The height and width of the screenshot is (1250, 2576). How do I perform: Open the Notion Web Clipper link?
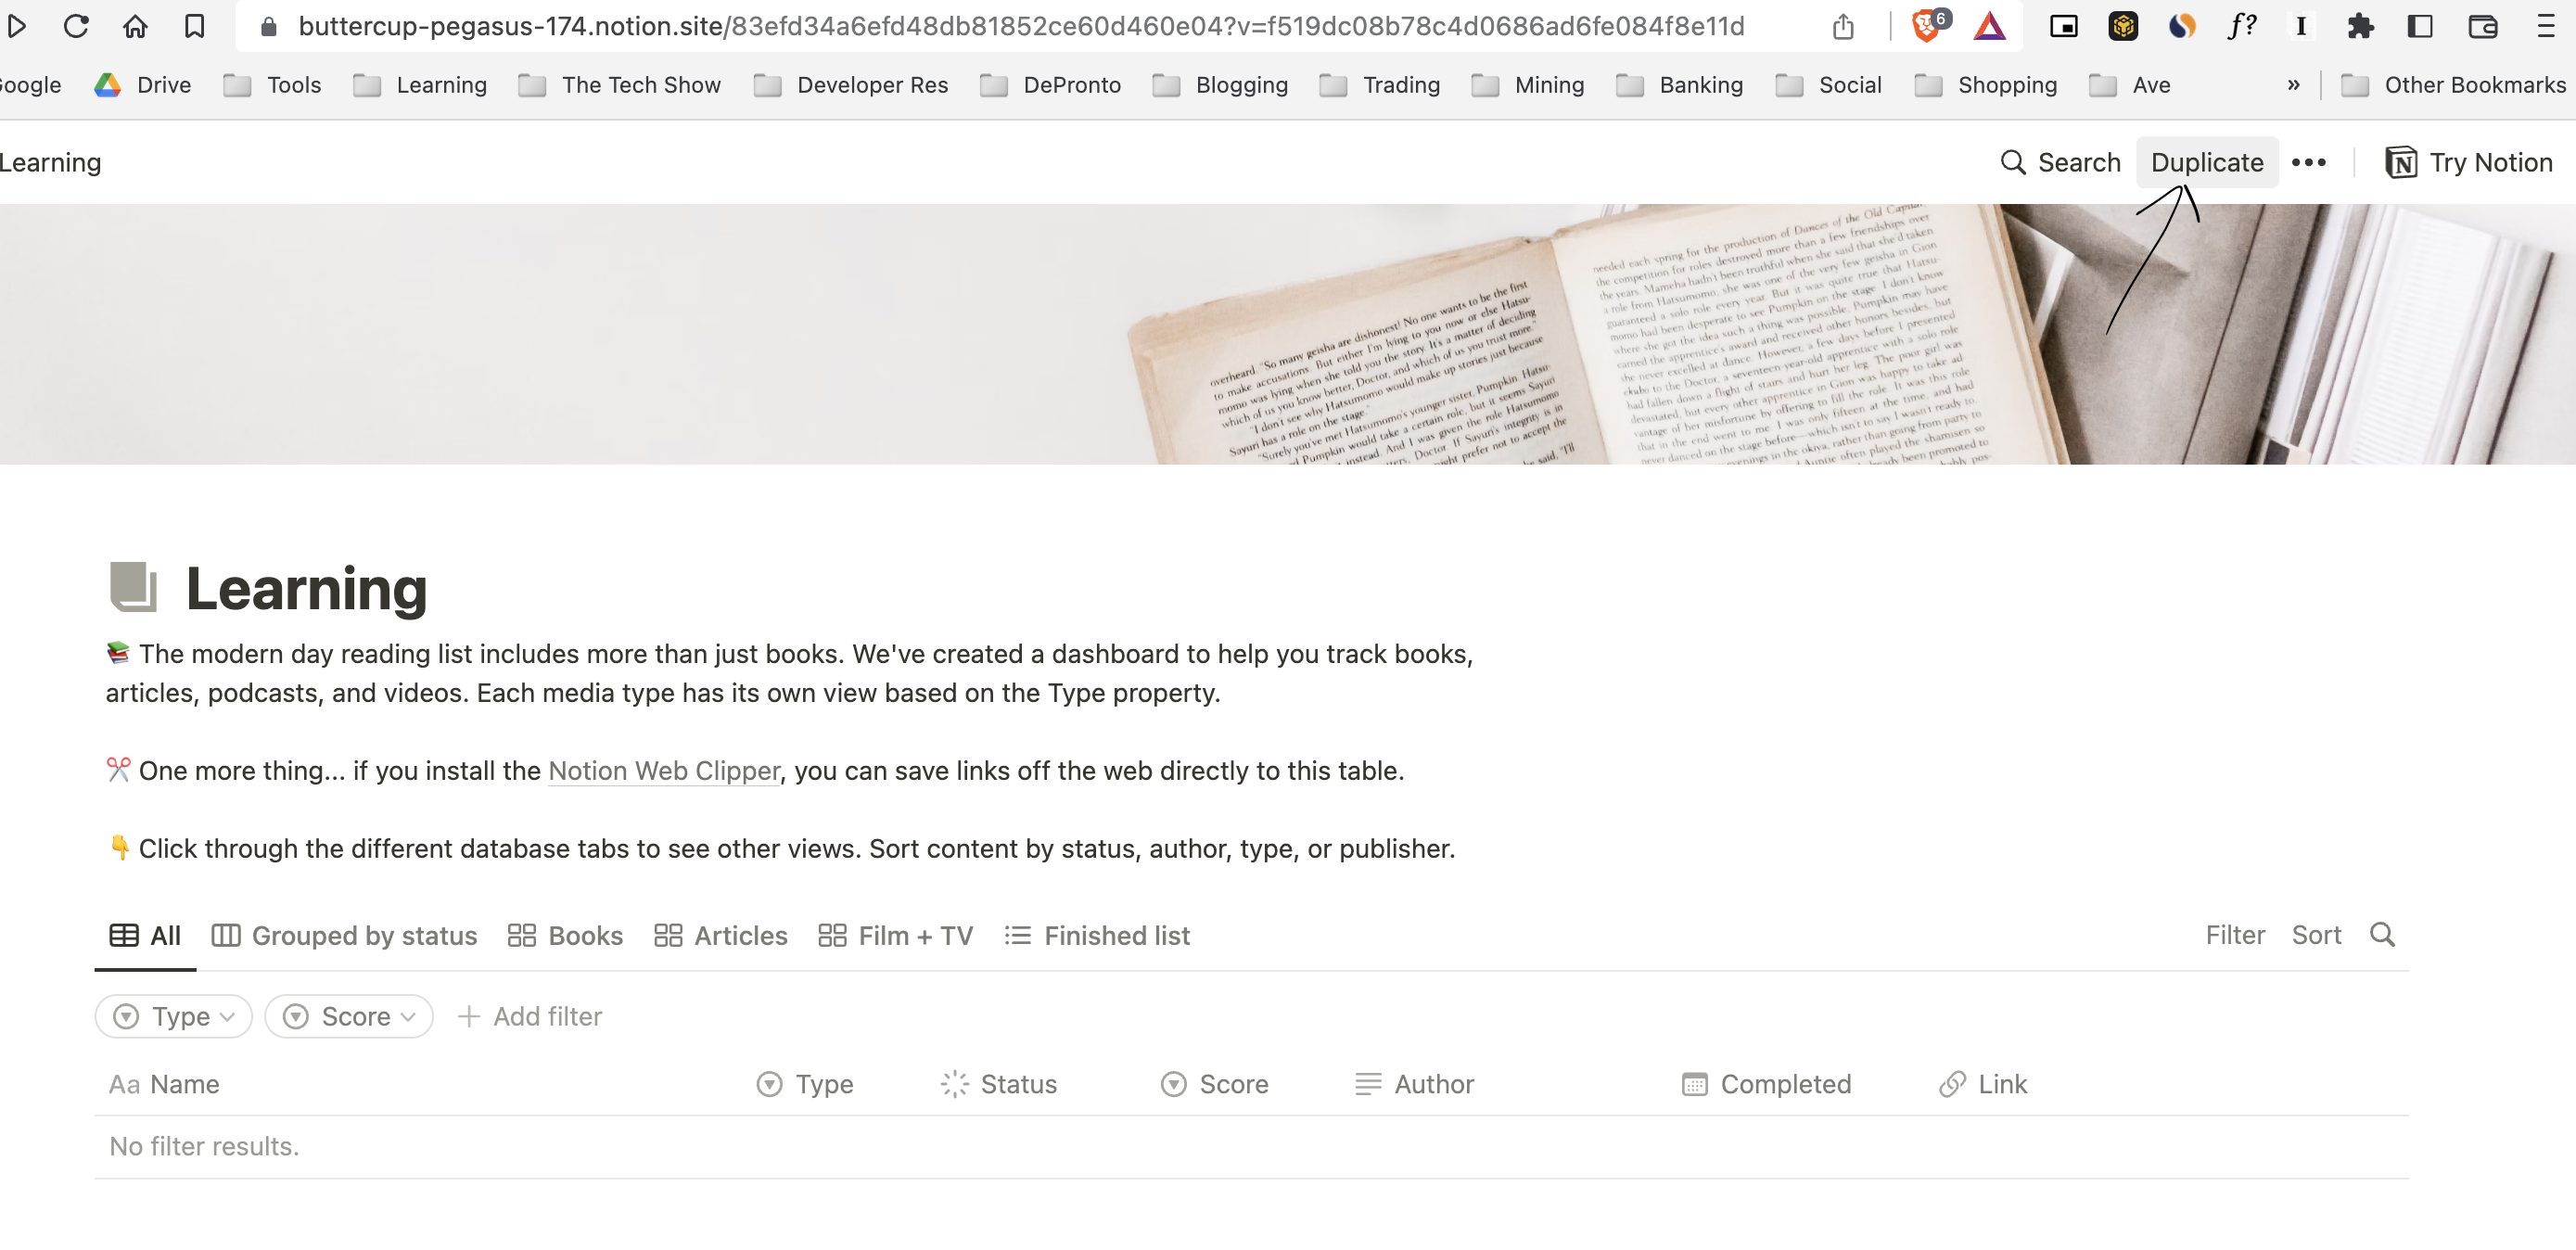663,771
